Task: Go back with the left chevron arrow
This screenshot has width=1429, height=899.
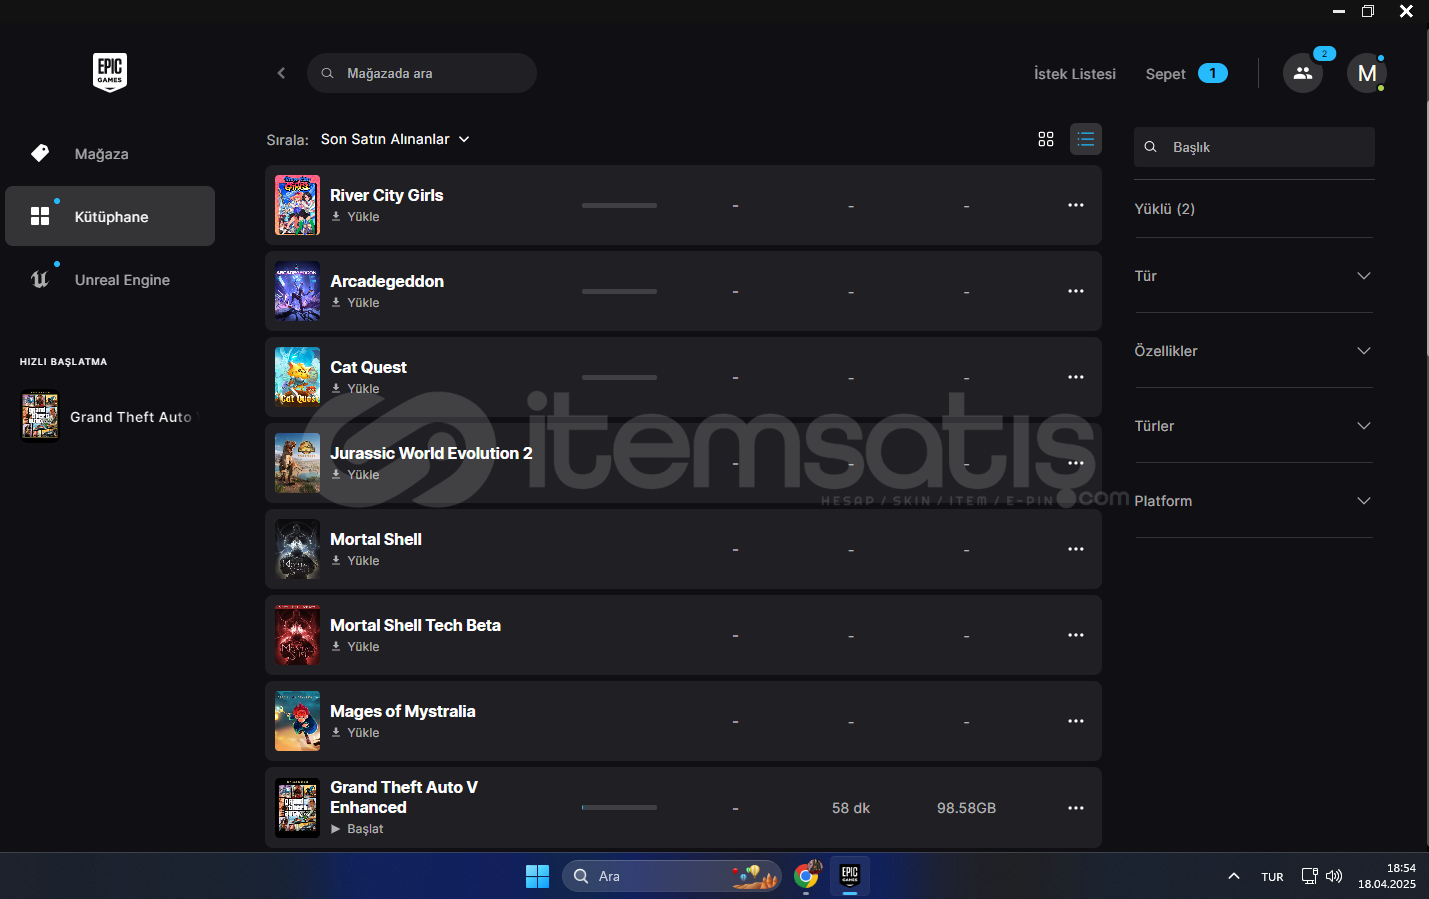Action: [281, 73]
